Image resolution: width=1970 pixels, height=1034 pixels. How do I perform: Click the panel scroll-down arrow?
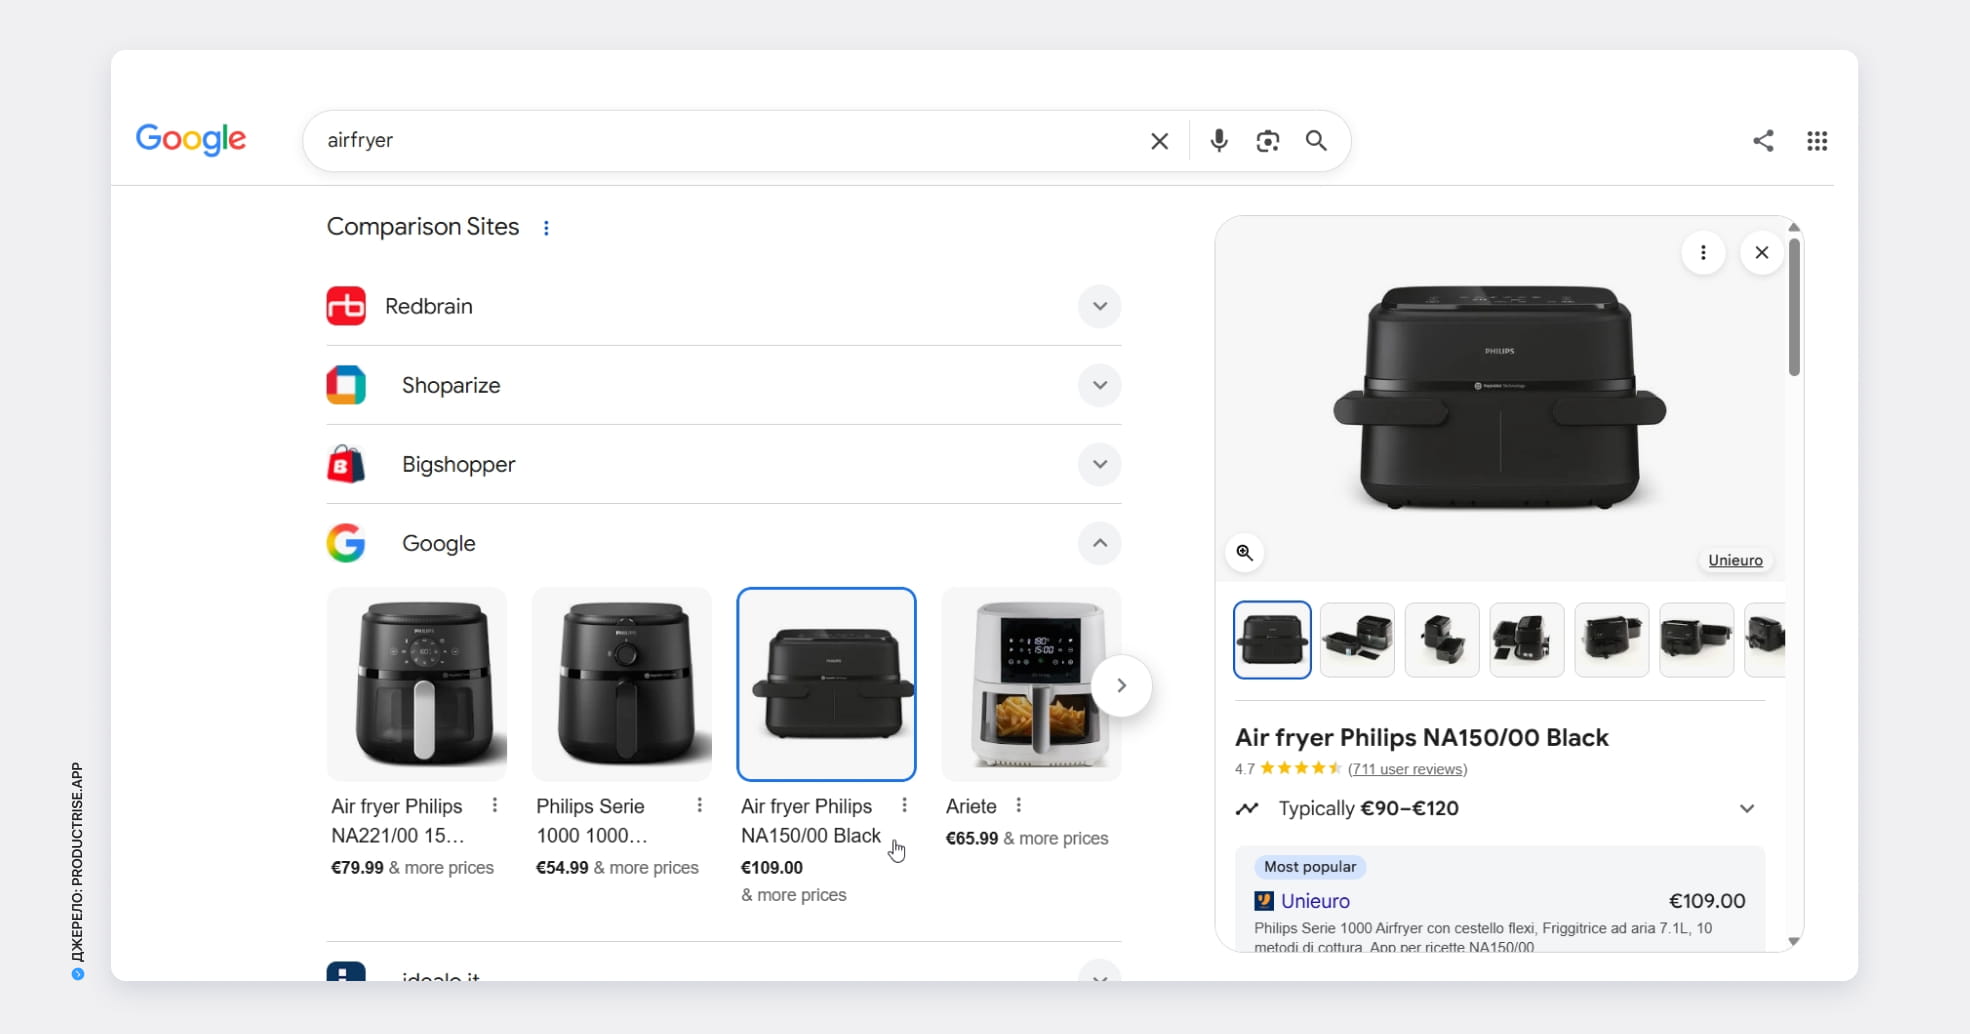[1794, 941]
